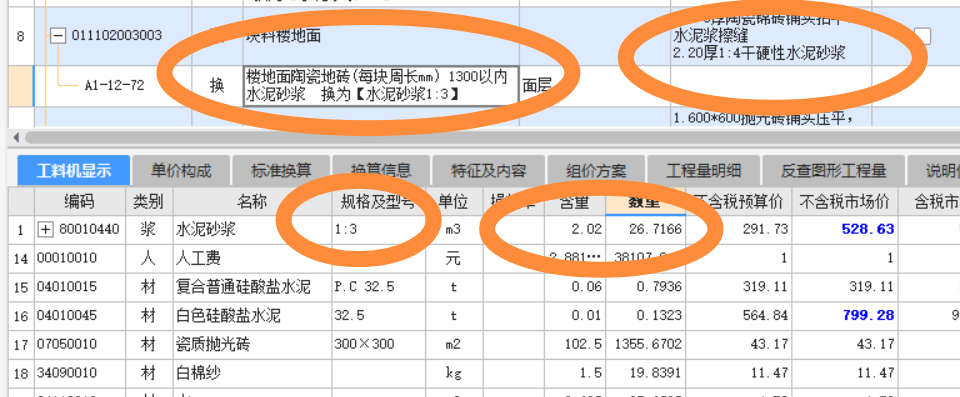
Task: Select the 白色硅酸盐水泥 row name
Action: [252, 316]
